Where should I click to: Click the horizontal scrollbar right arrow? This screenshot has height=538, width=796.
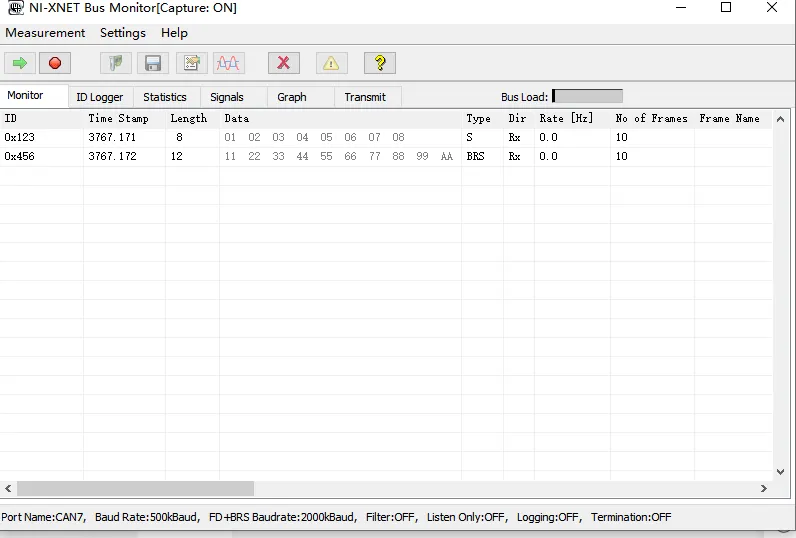click(764, 488)
